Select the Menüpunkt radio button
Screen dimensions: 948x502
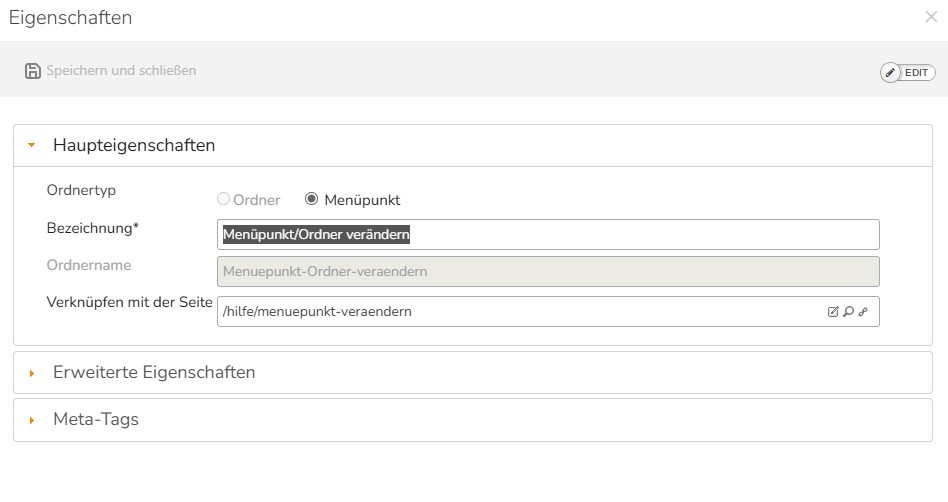pyautogui.click(x=311, y=199)
